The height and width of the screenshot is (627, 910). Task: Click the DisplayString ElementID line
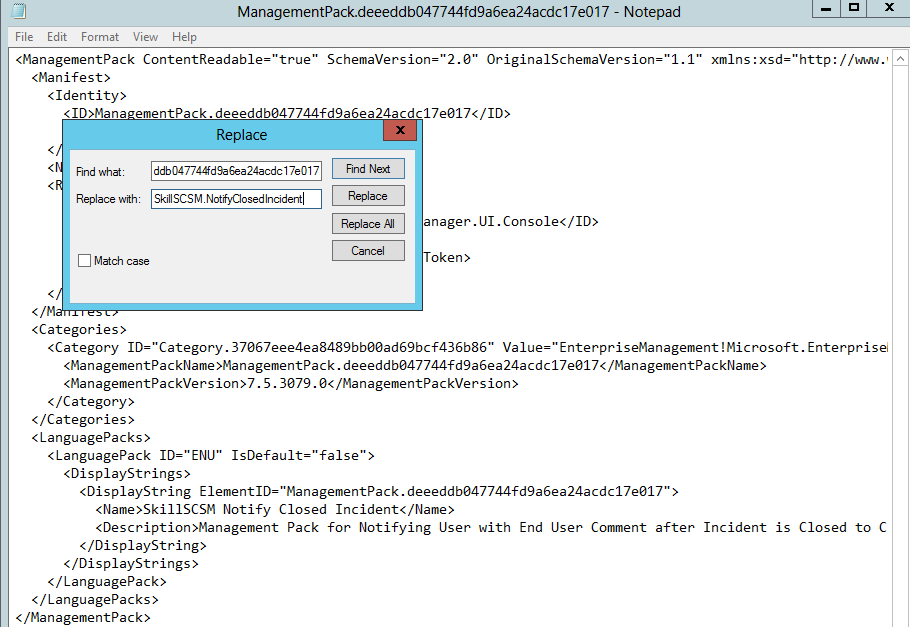click(x=379, y=491)
